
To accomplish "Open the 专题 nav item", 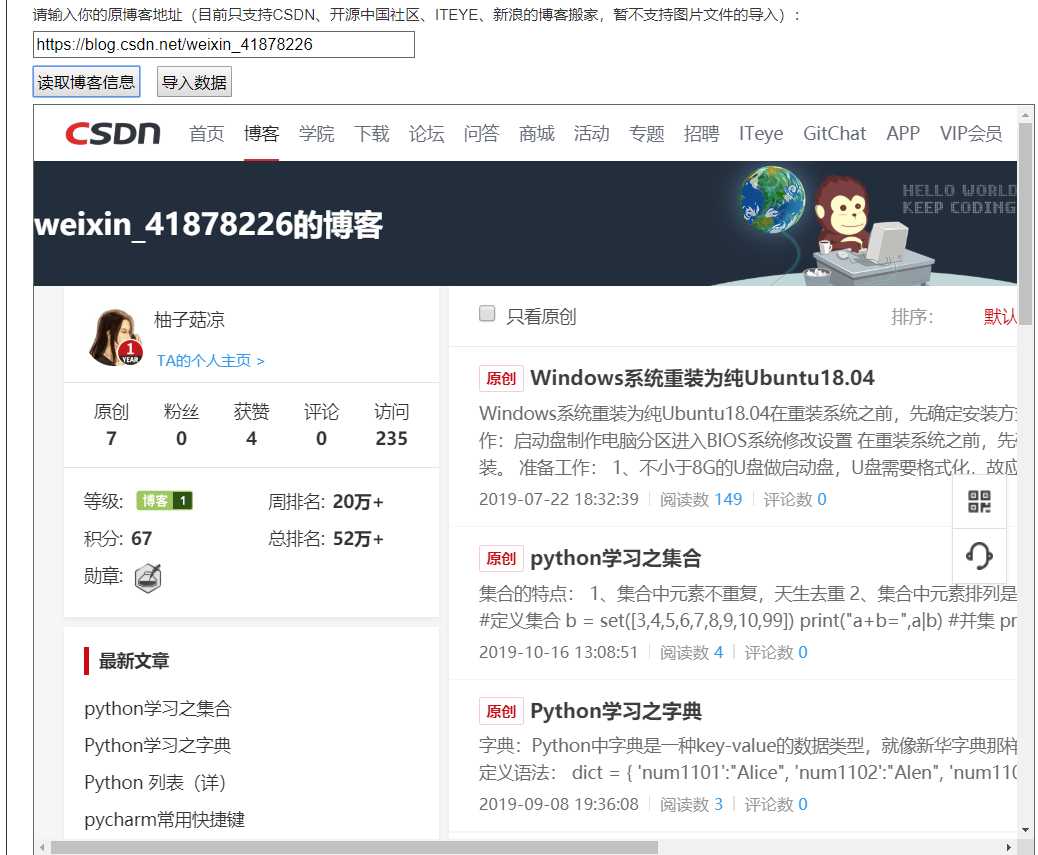I will tap(646, 134).
